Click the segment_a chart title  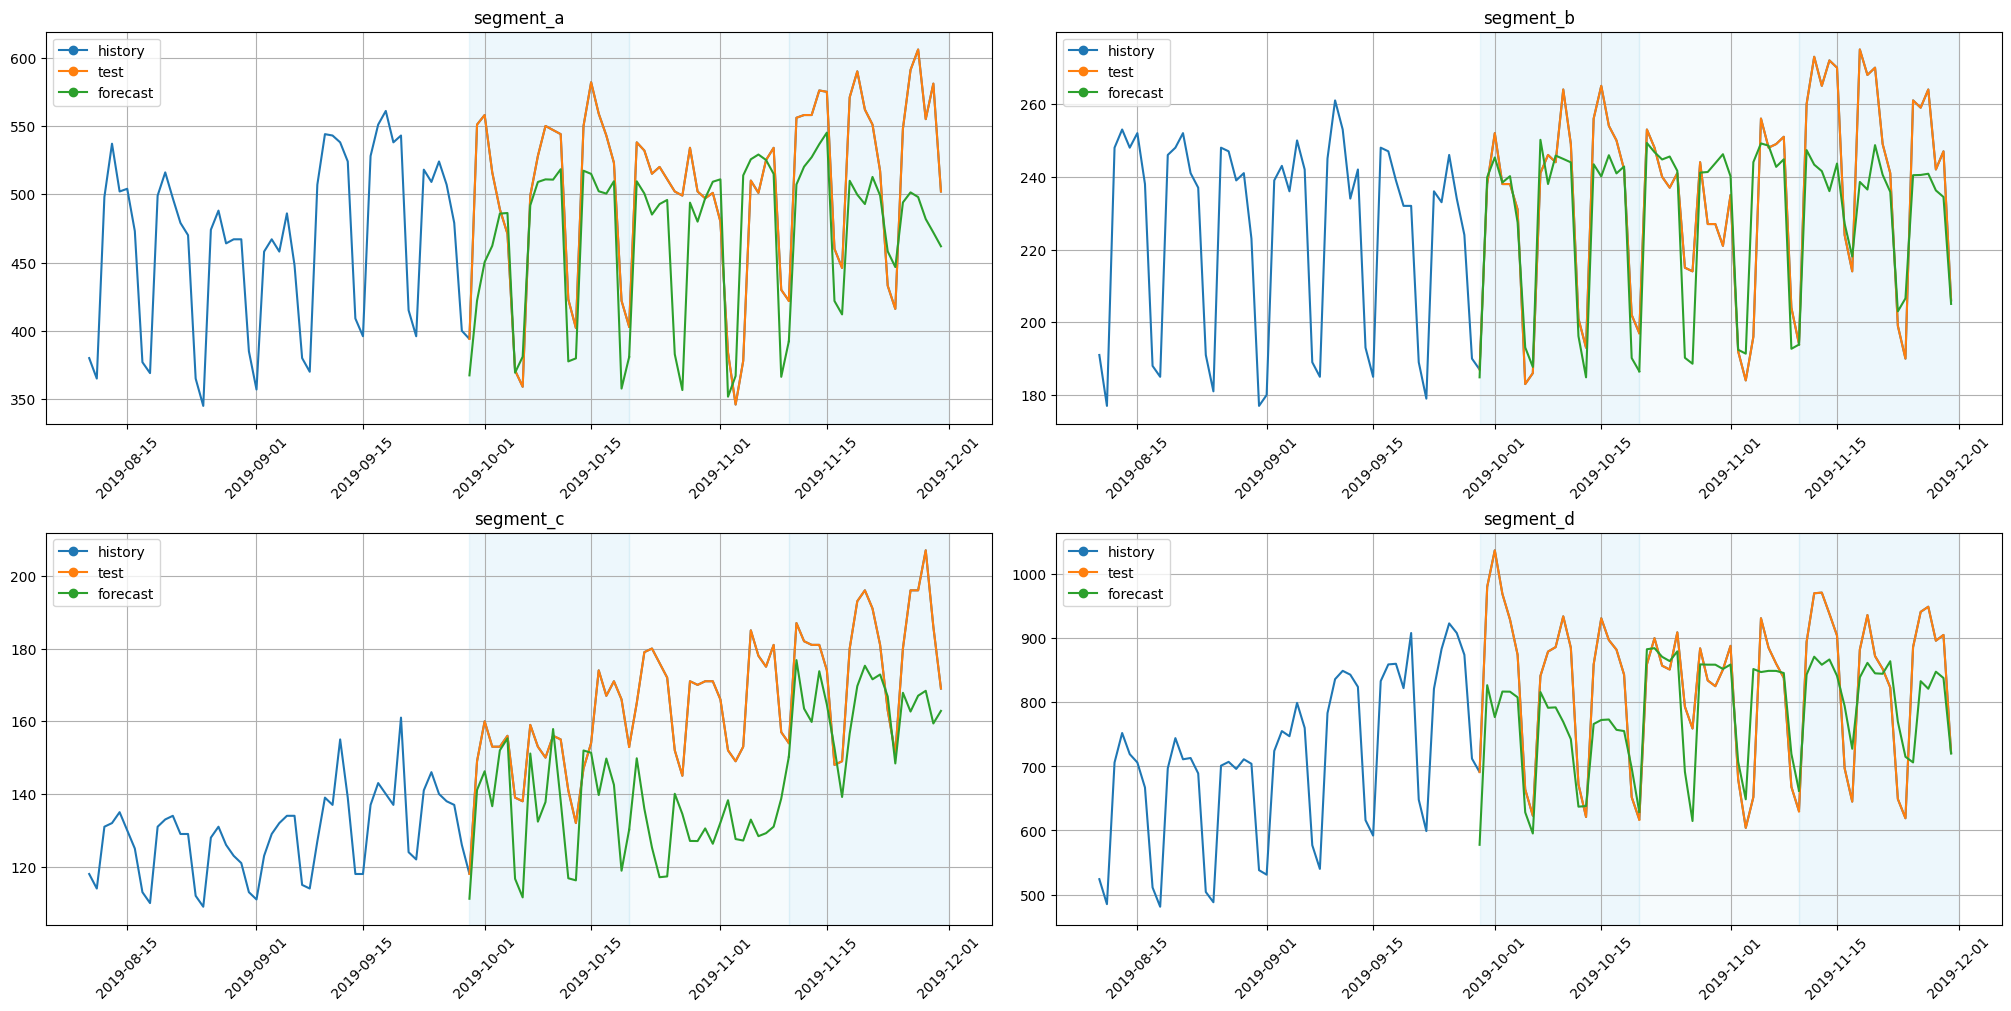click(519, 18)
